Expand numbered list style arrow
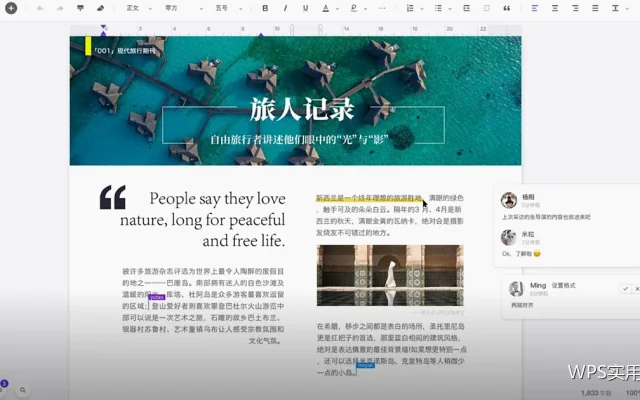The image size is (640, 400). click(x=422, y=9)
